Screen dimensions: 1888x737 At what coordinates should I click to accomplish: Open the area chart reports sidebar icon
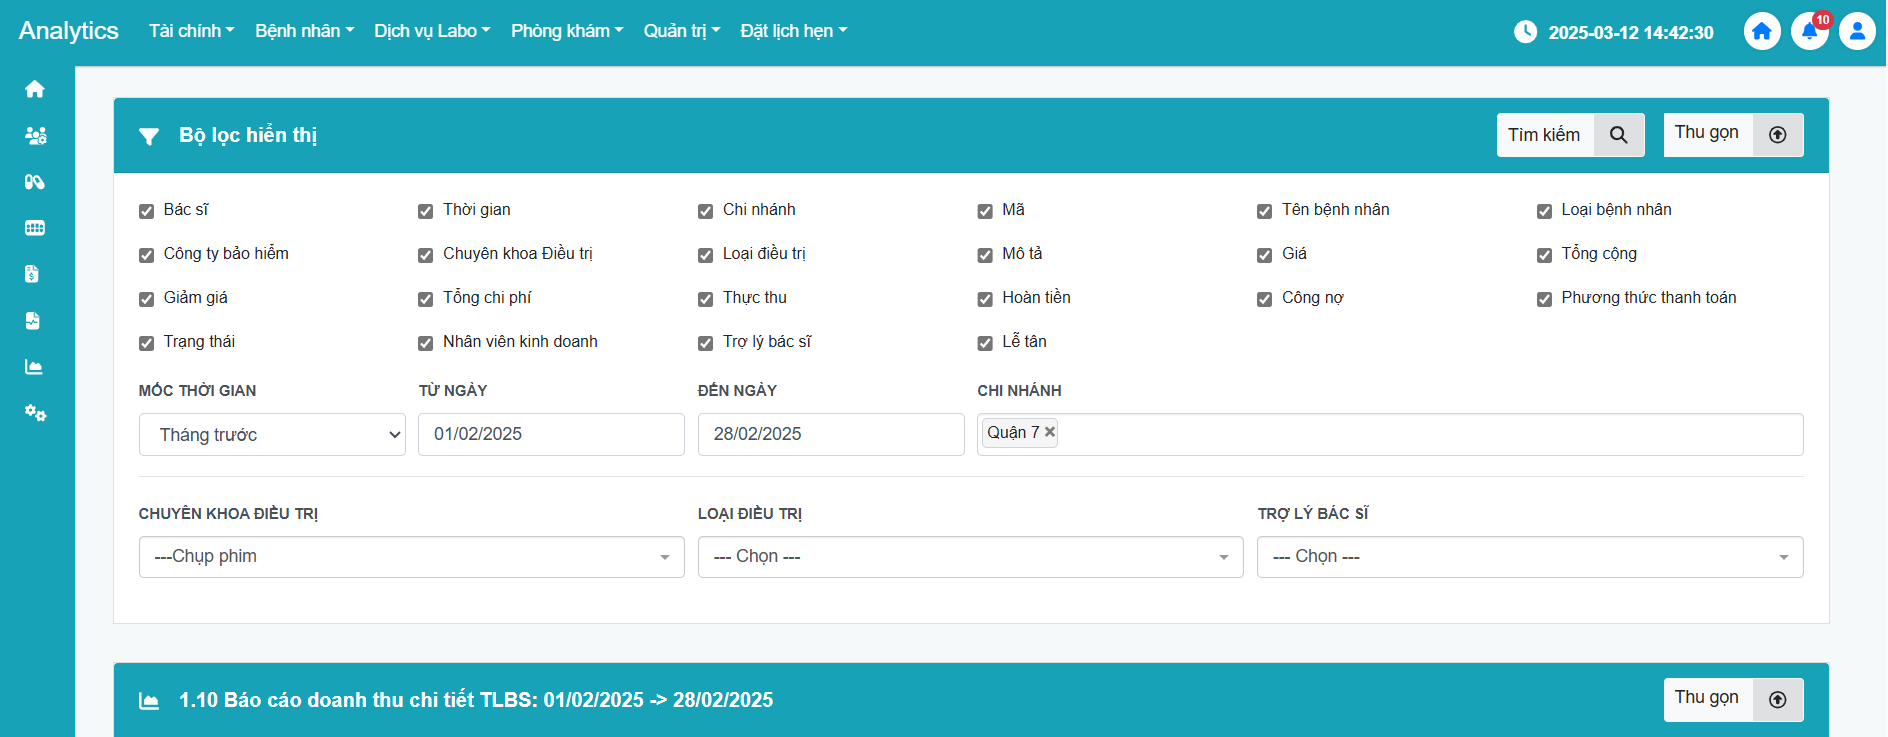click(34, 367)
